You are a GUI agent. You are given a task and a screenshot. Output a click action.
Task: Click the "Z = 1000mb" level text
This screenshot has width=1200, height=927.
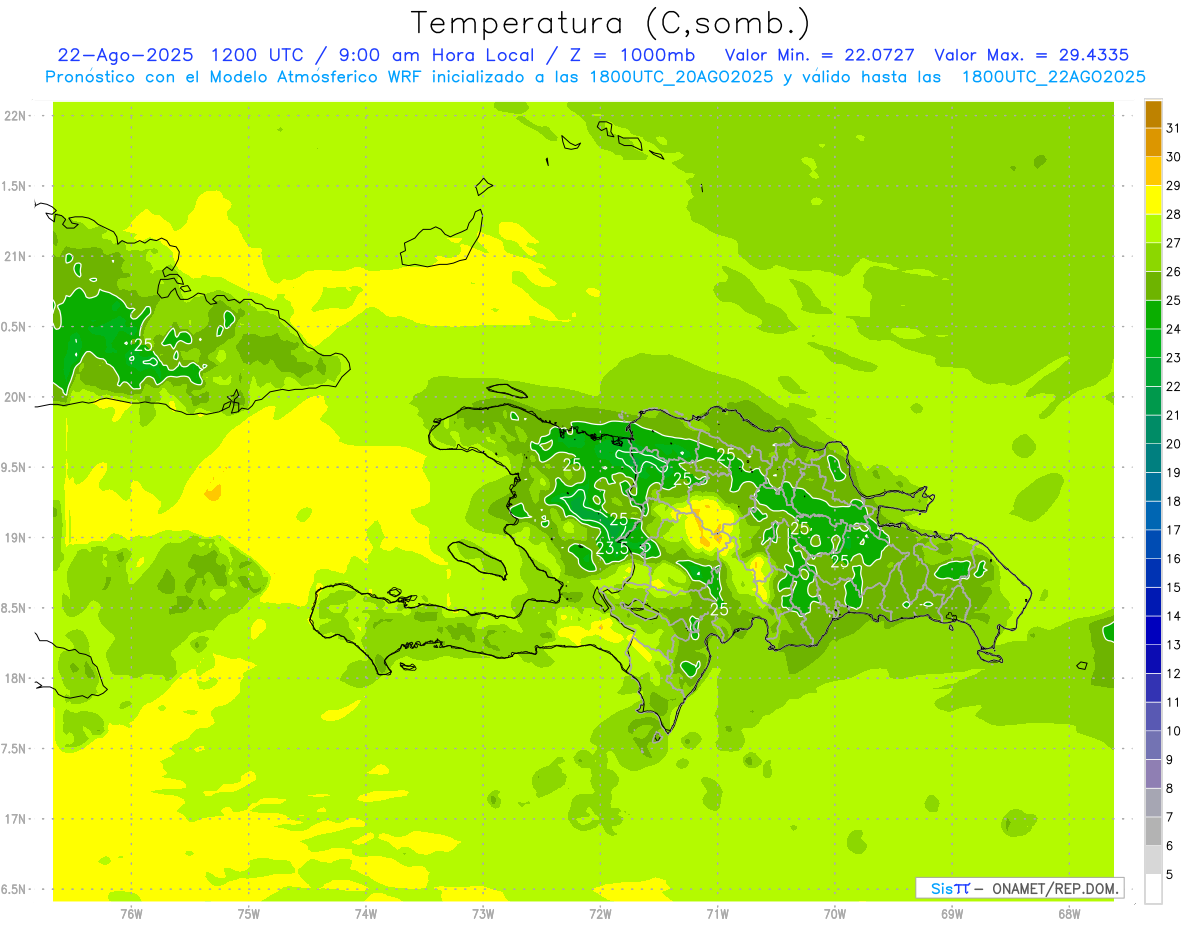pos(635,55)
